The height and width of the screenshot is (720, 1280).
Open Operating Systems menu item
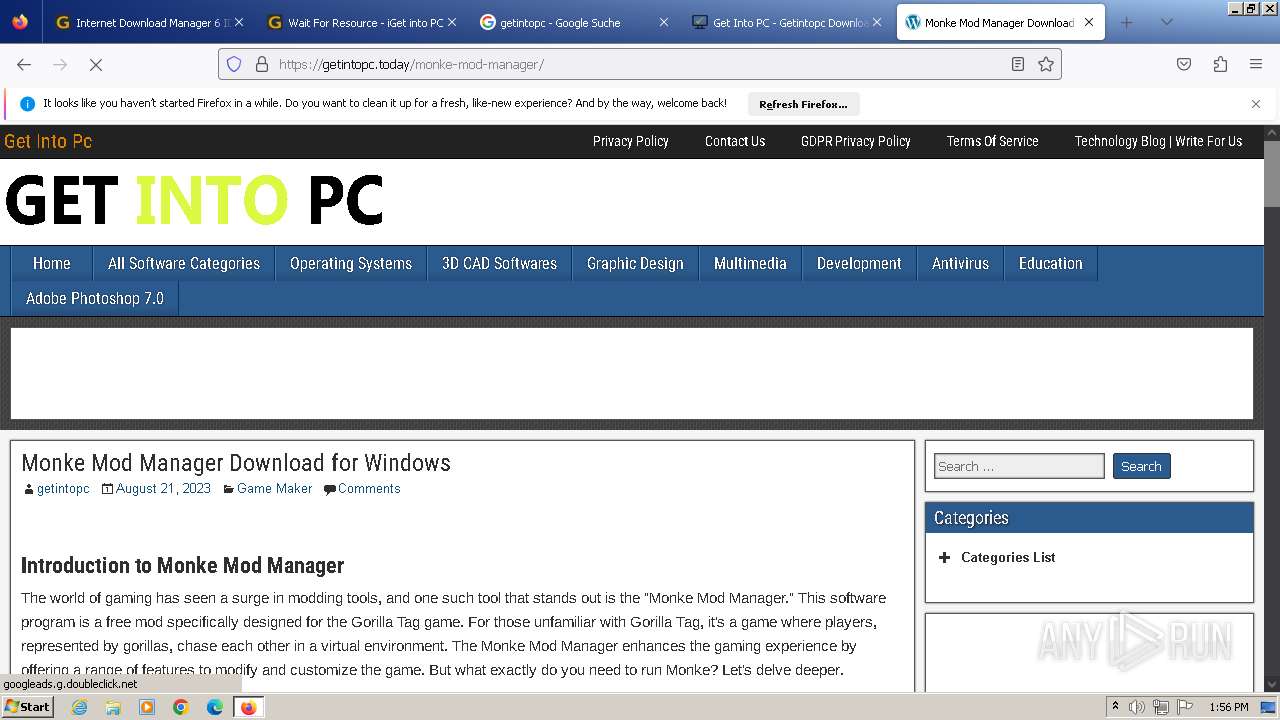tap(351, 263)
